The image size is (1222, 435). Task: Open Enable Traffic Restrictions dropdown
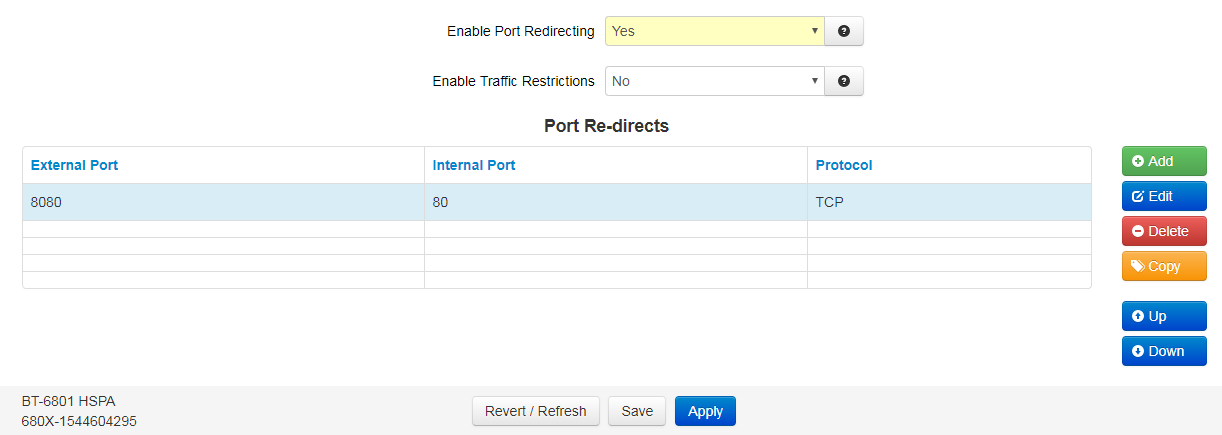(715, 81)
